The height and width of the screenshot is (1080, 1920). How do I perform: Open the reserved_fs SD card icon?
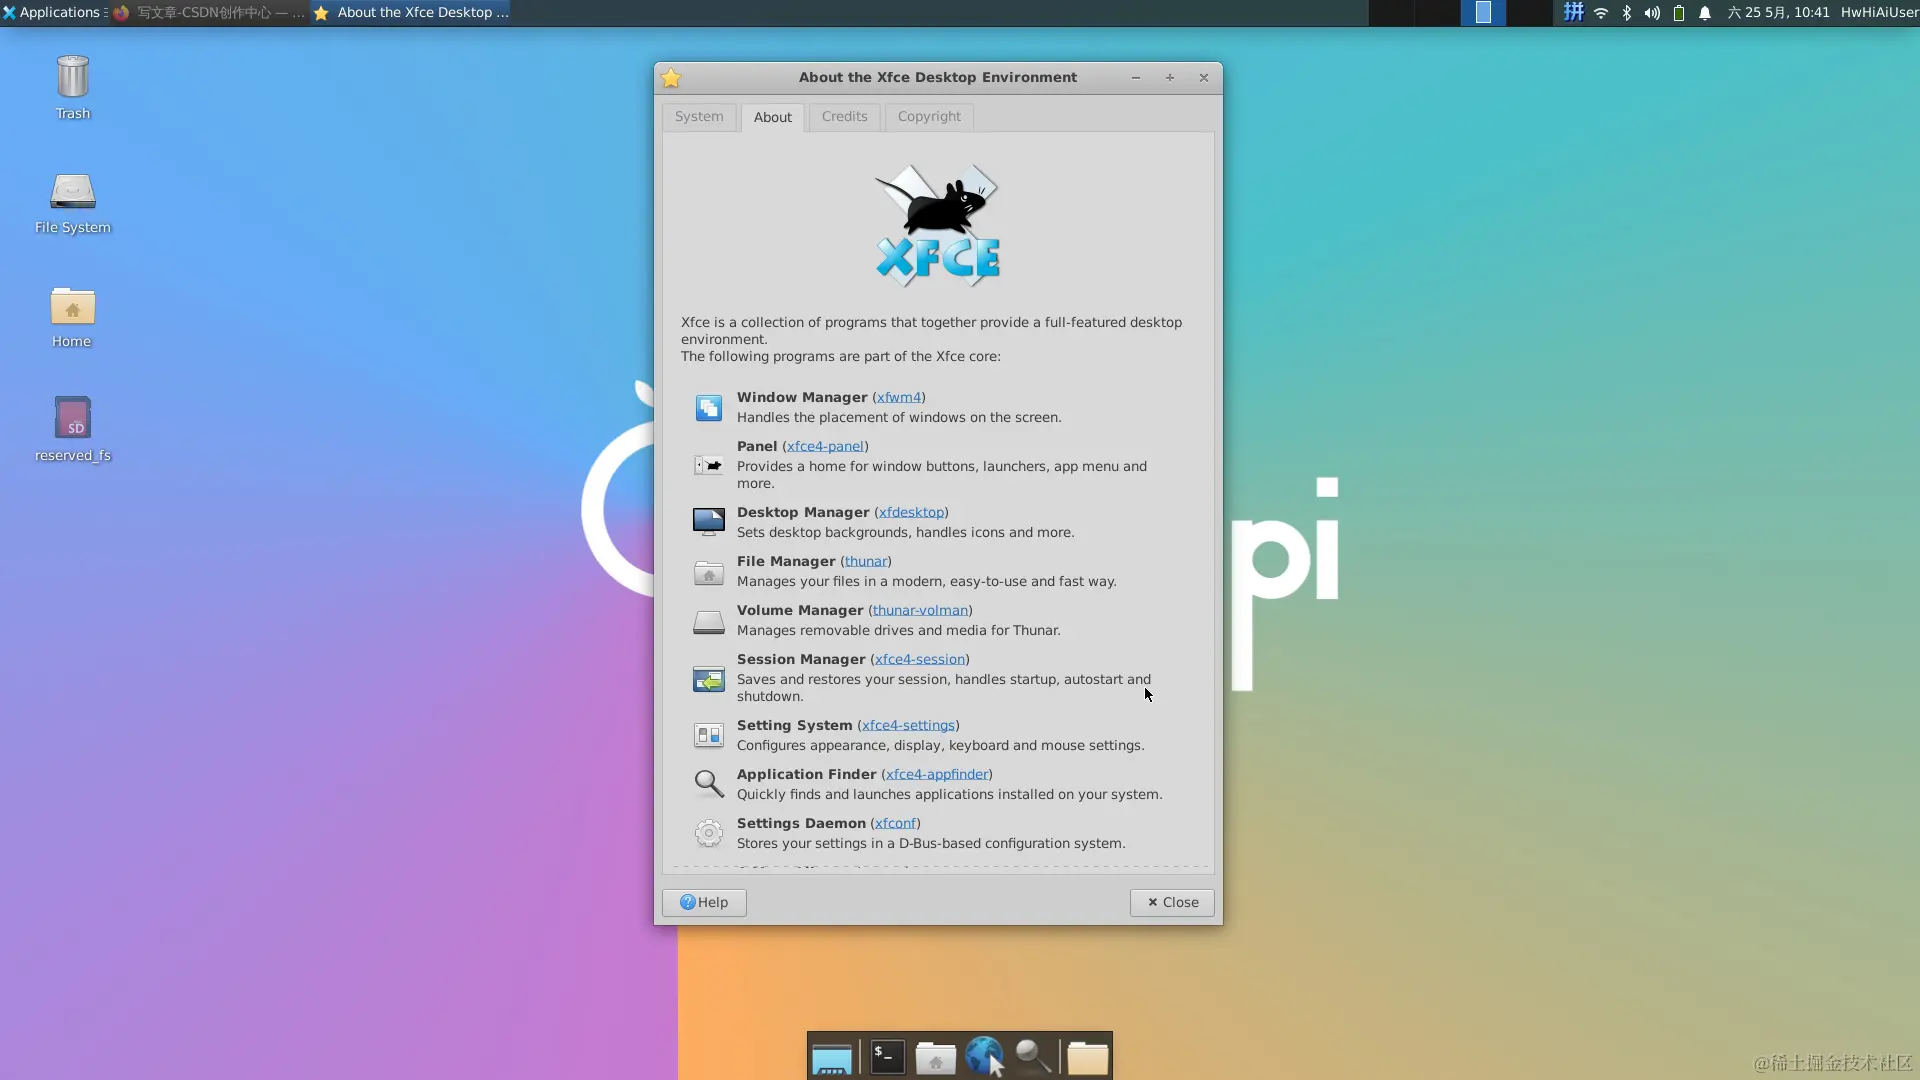[x=72, y=420]
